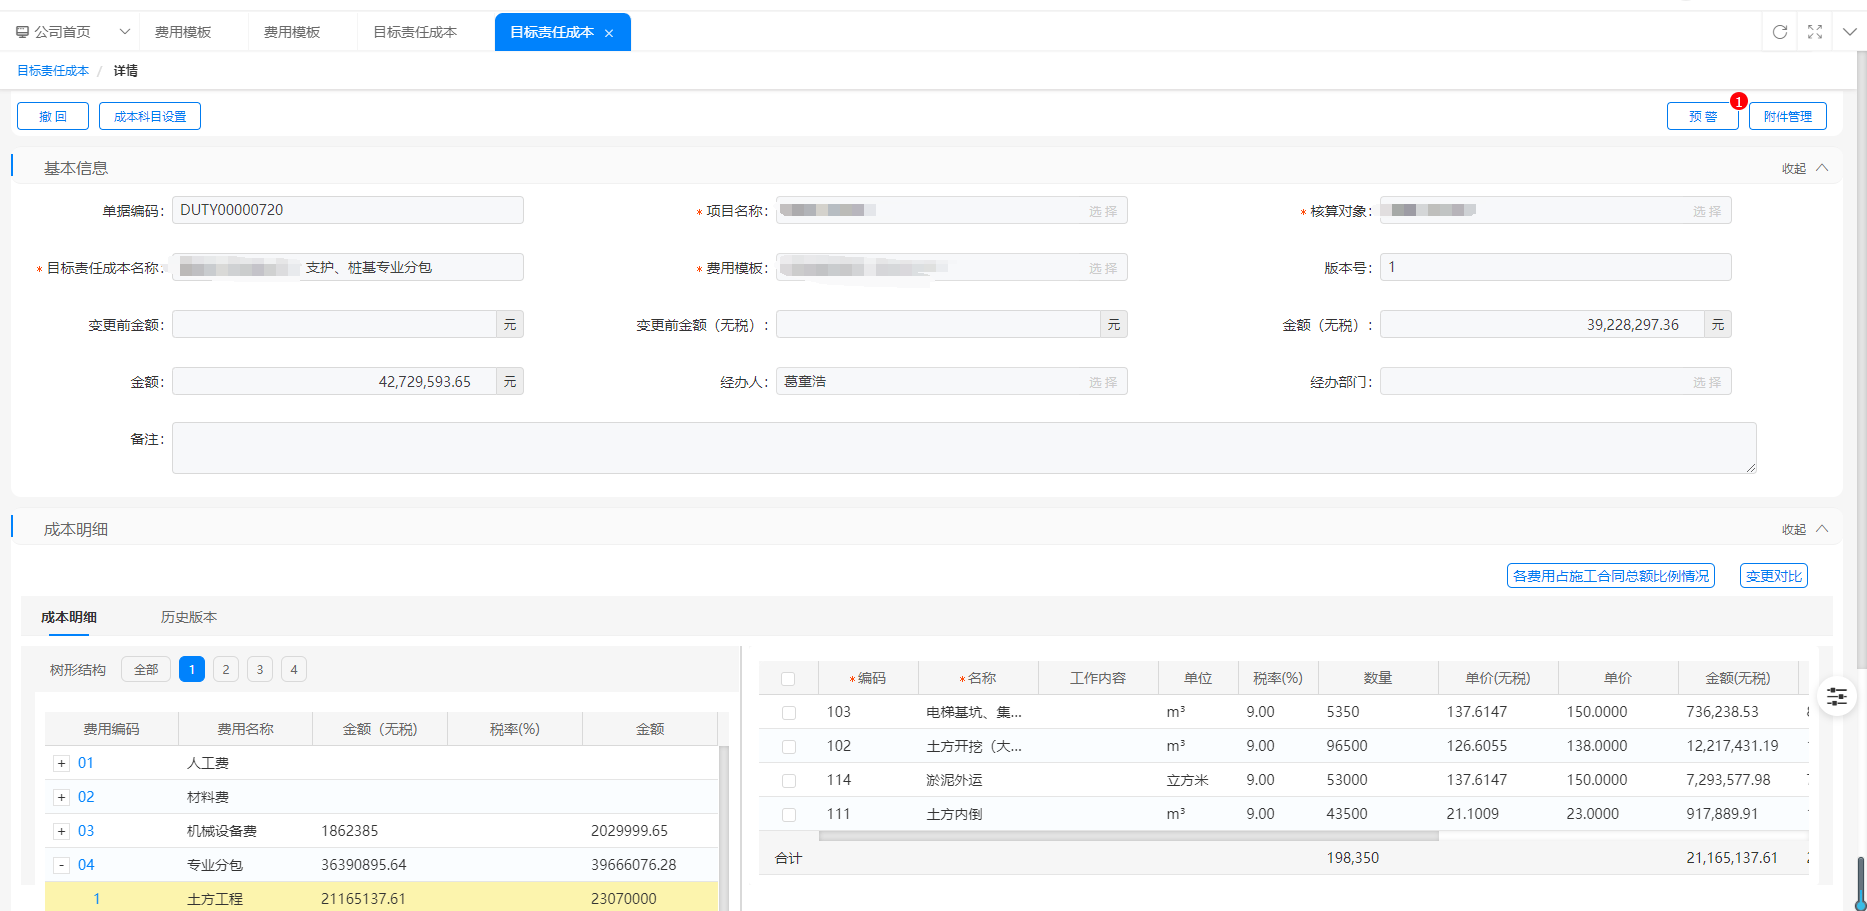This screenshot has width=1867, height=911.
Task: Click the 目标责任成本名称 field
Action: pyautogui.click(x=348, y=267)
